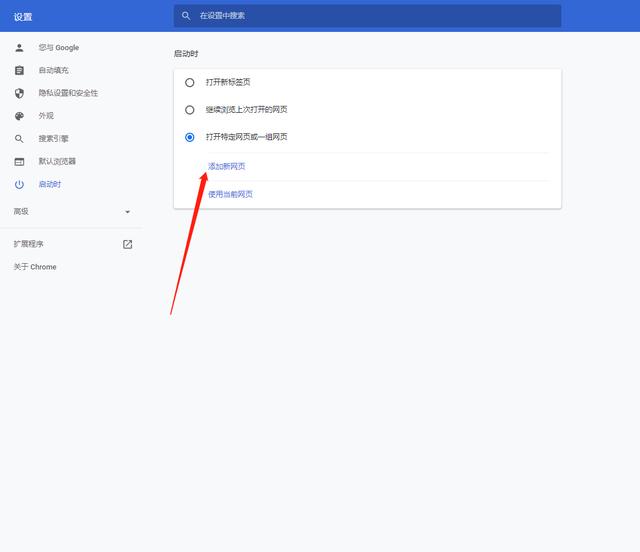The height and width of the screenshot is (552, 640).
Task: Open 扩展程序 from the sidebar
Action: (29, 244)
